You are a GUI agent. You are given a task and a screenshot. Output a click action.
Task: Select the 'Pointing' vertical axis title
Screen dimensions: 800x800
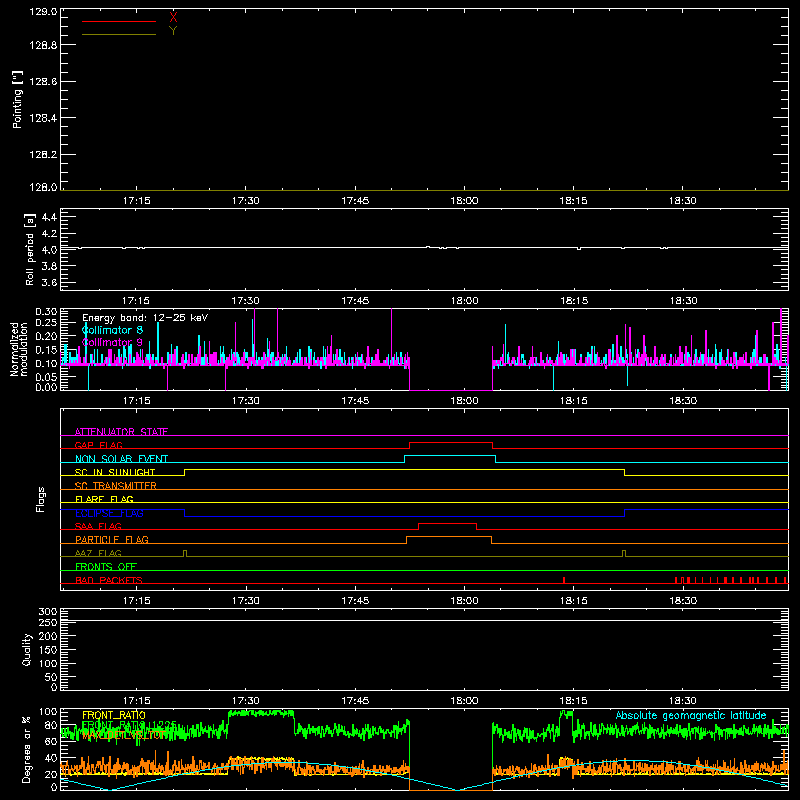pos(17,100)
